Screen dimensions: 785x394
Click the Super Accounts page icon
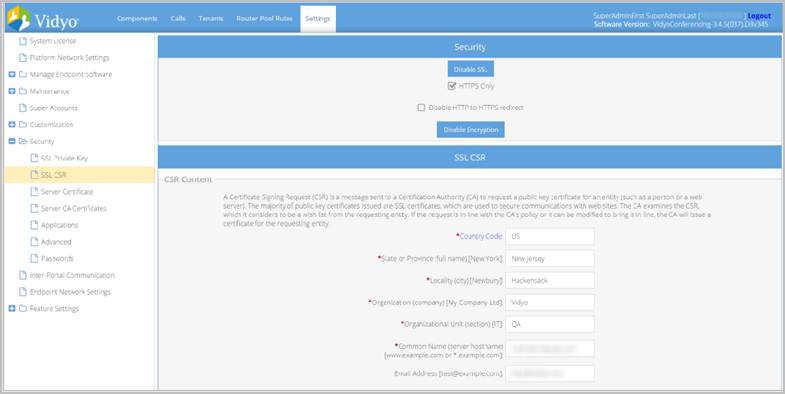click(x=23, y=108)
